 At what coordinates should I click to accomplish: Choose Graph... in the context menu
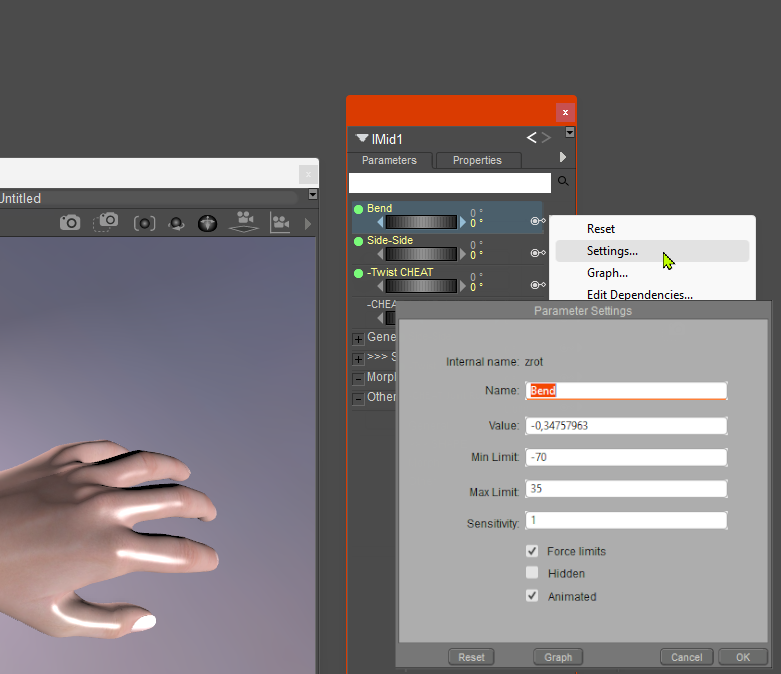[x=652, y=273]
